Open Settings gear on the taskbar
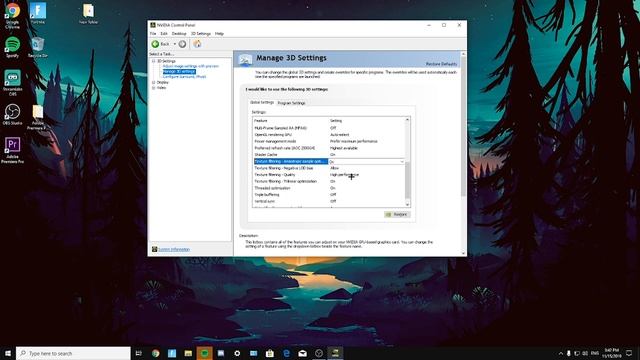This screenshot has height=360, width=640. [x=237, y=353]
